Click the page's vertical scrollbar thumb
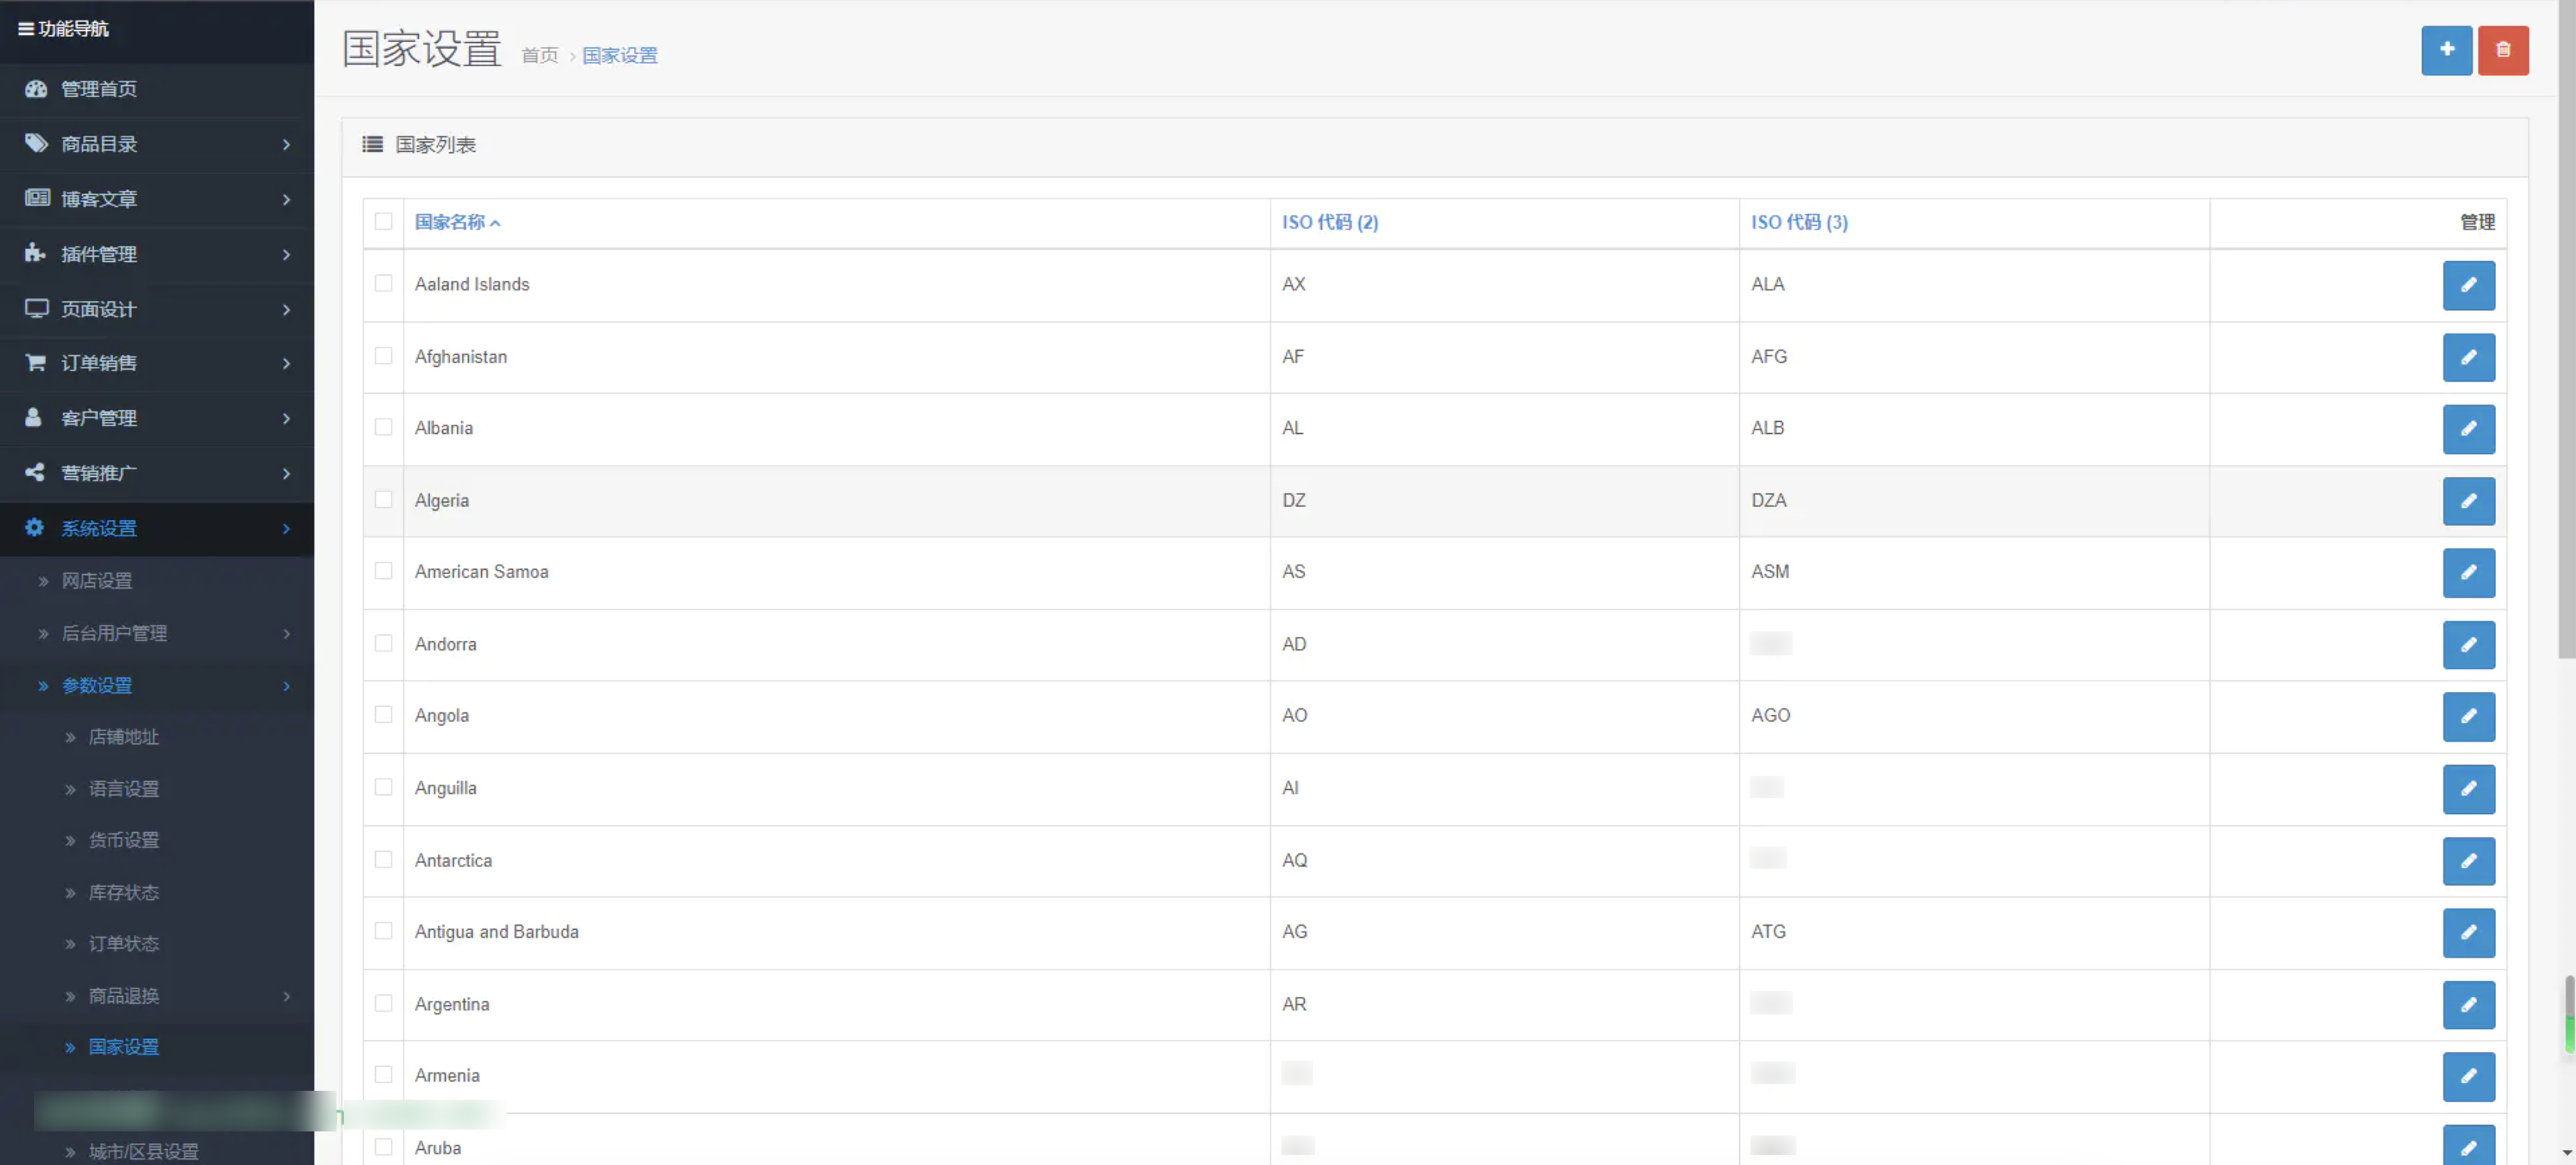The height and width of the screenshot is (1165, 2576). click(x=2566, y=330)
